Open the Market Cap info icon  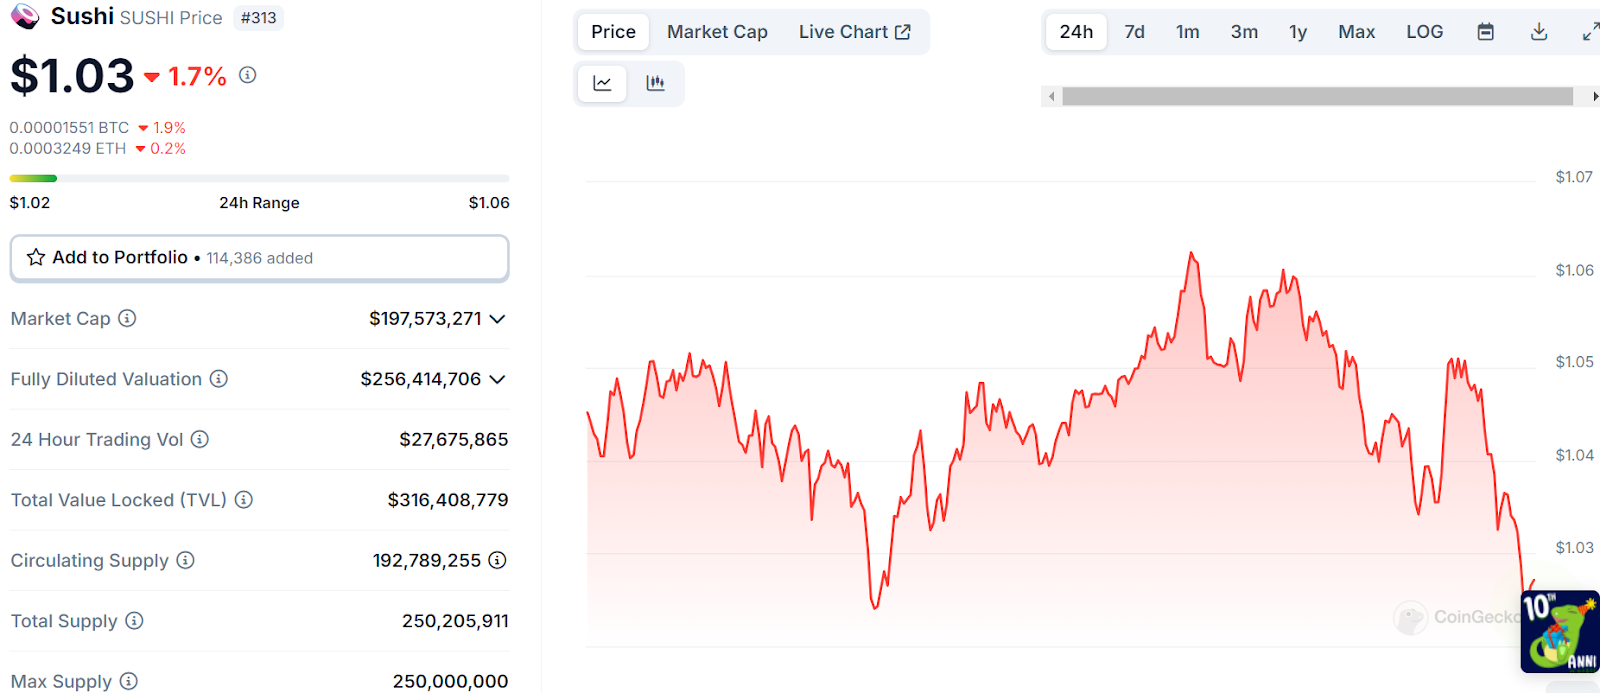[127, 318]
